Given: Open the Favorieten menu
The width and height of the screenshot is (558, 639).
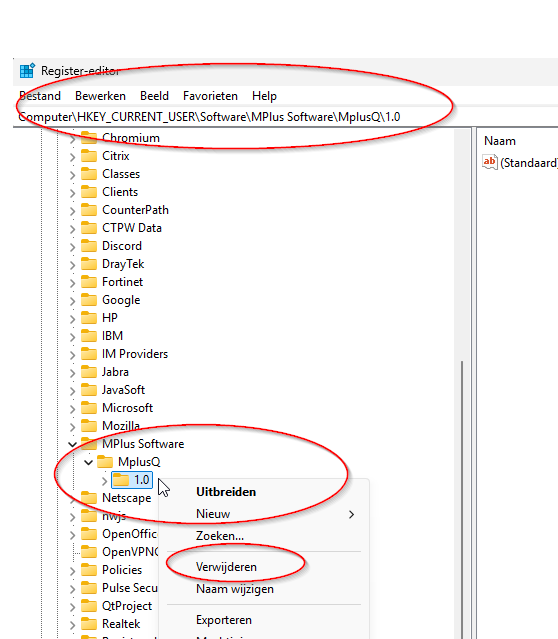Looking at the screenshot, I should tap(210, 96).
